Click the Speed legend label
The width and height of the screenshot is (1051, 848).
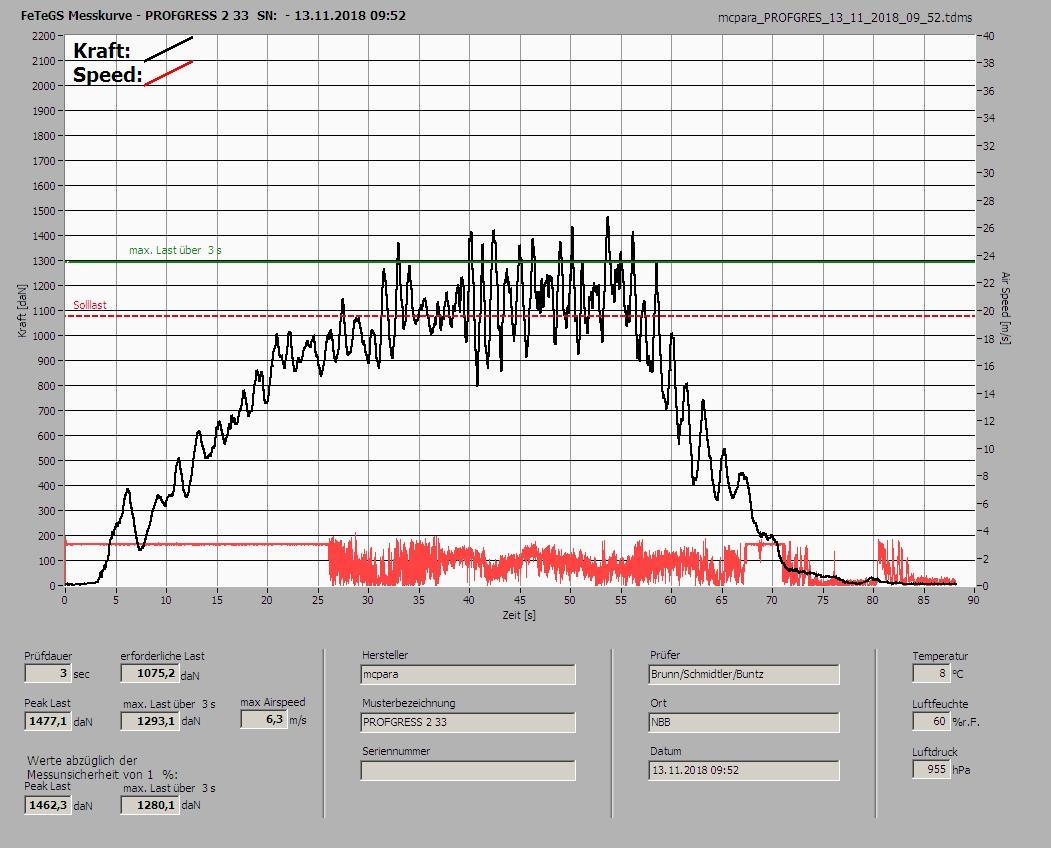107,74
